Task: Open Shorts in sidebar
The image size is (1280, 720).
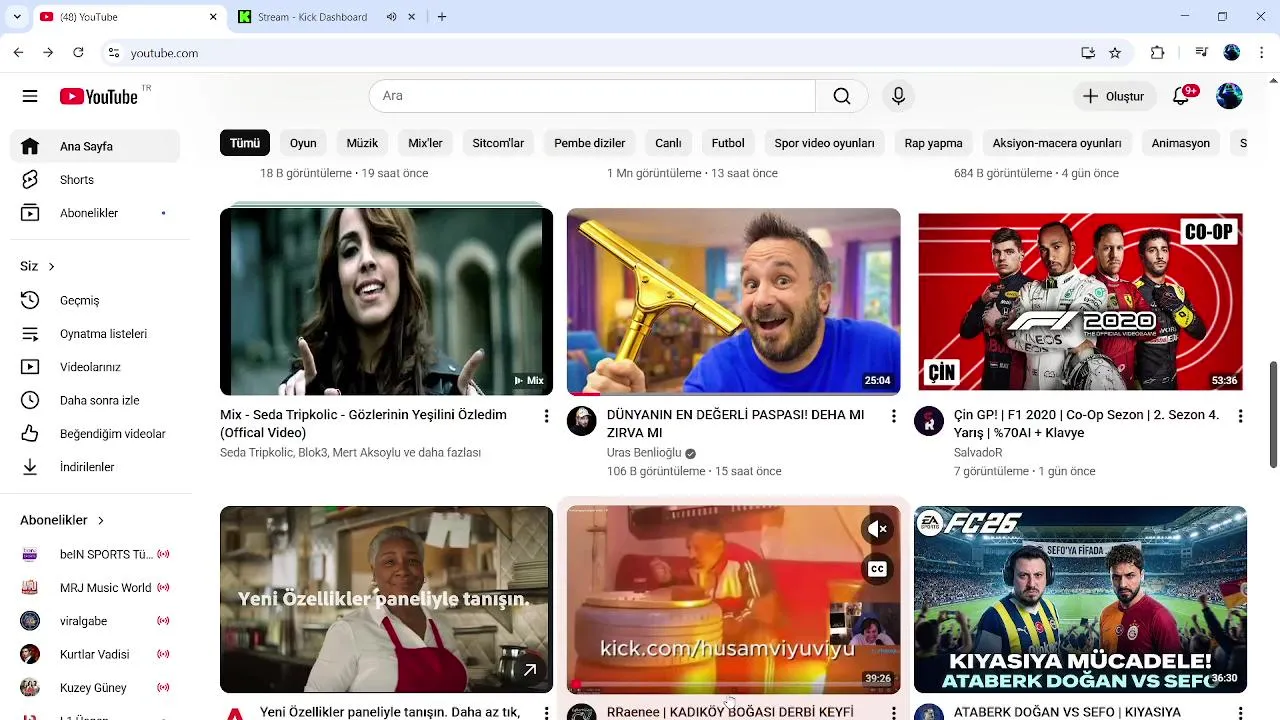Action: click(x=95, y=180)
